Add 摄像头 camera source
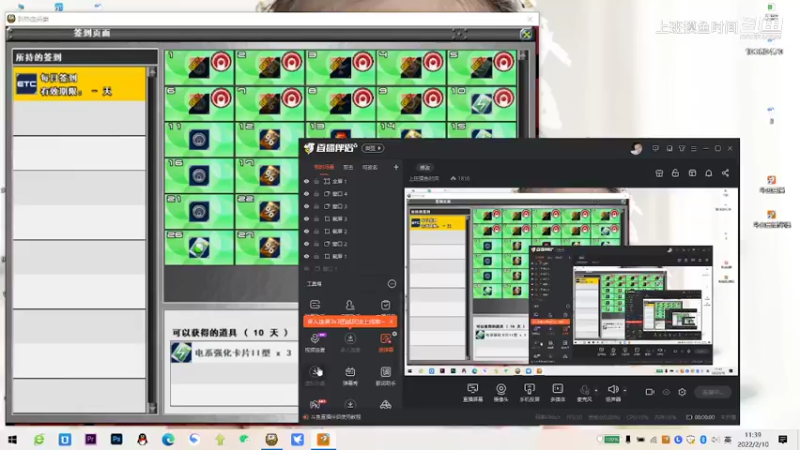Screen dimensions: 800x450 pos(501,392)
